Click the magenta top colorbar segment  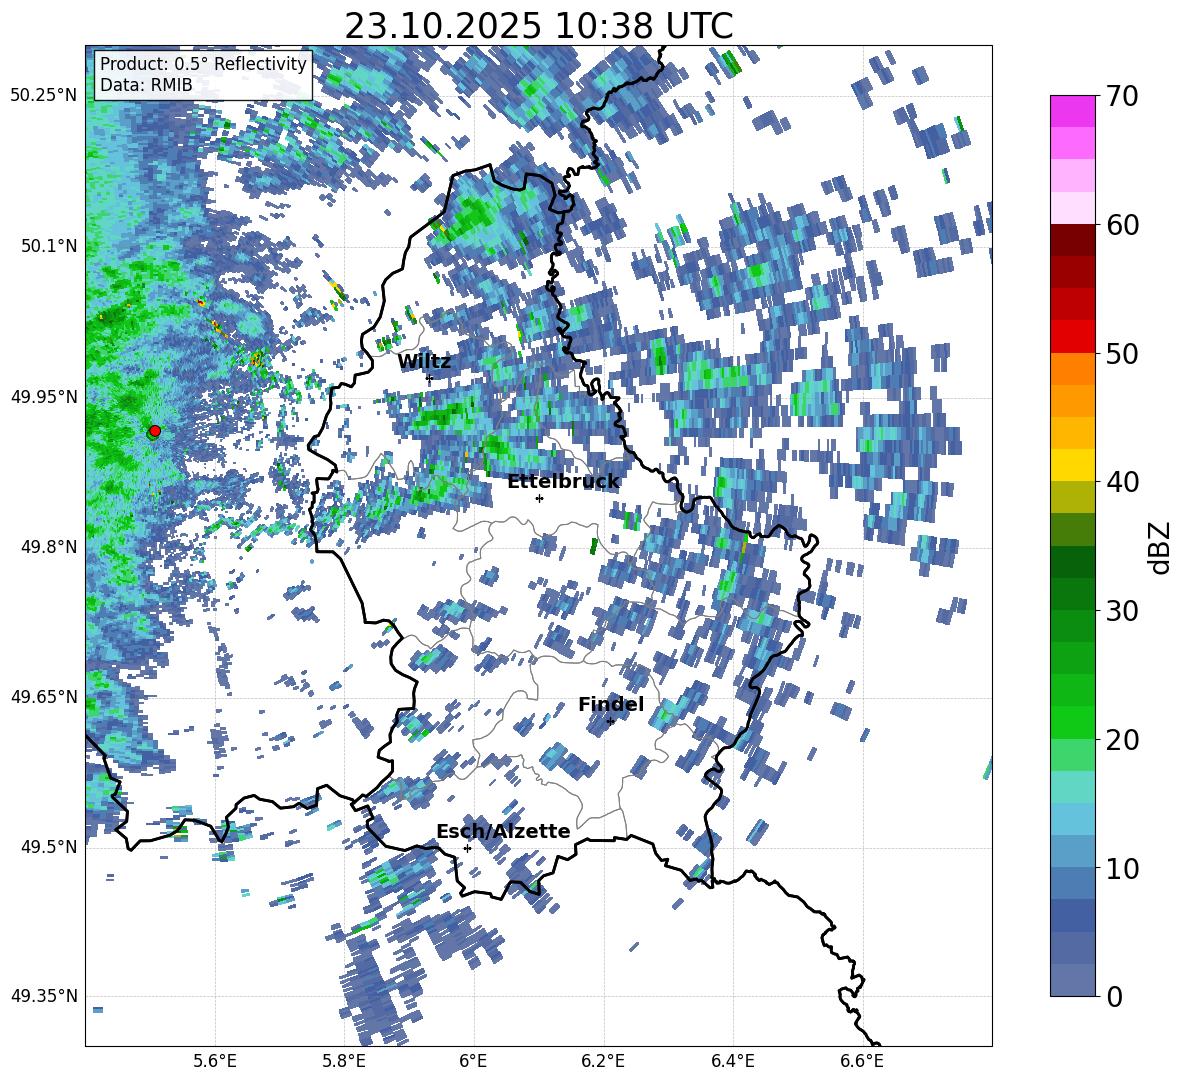[1072, 112]
